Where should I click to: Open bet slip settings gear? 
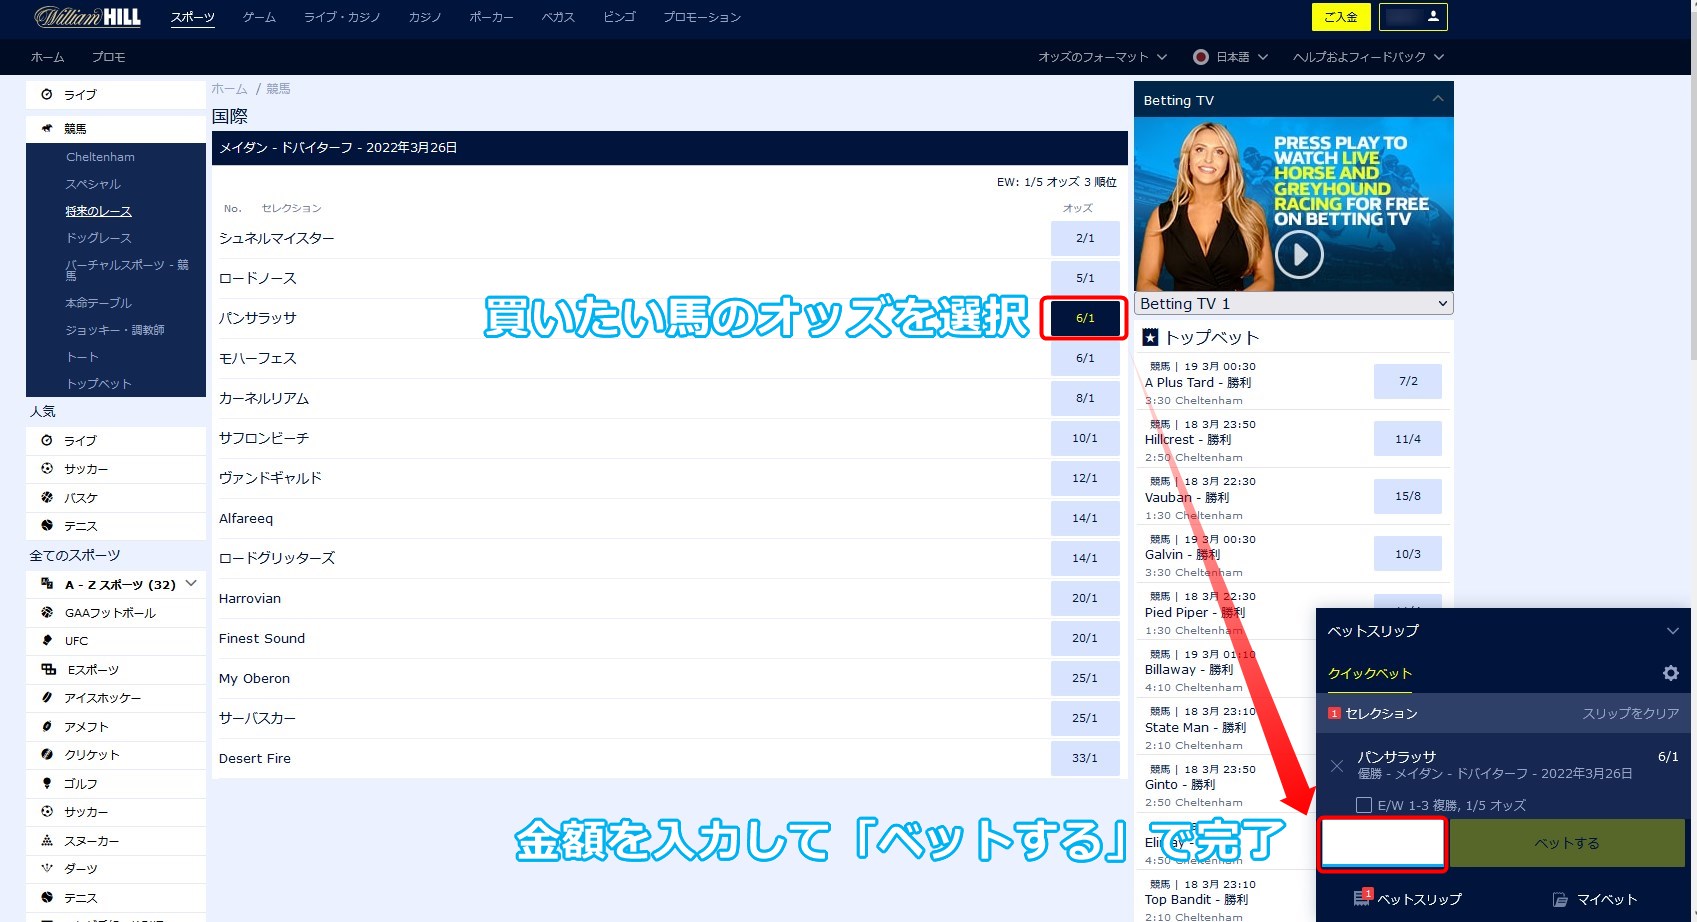[1670, 673]
